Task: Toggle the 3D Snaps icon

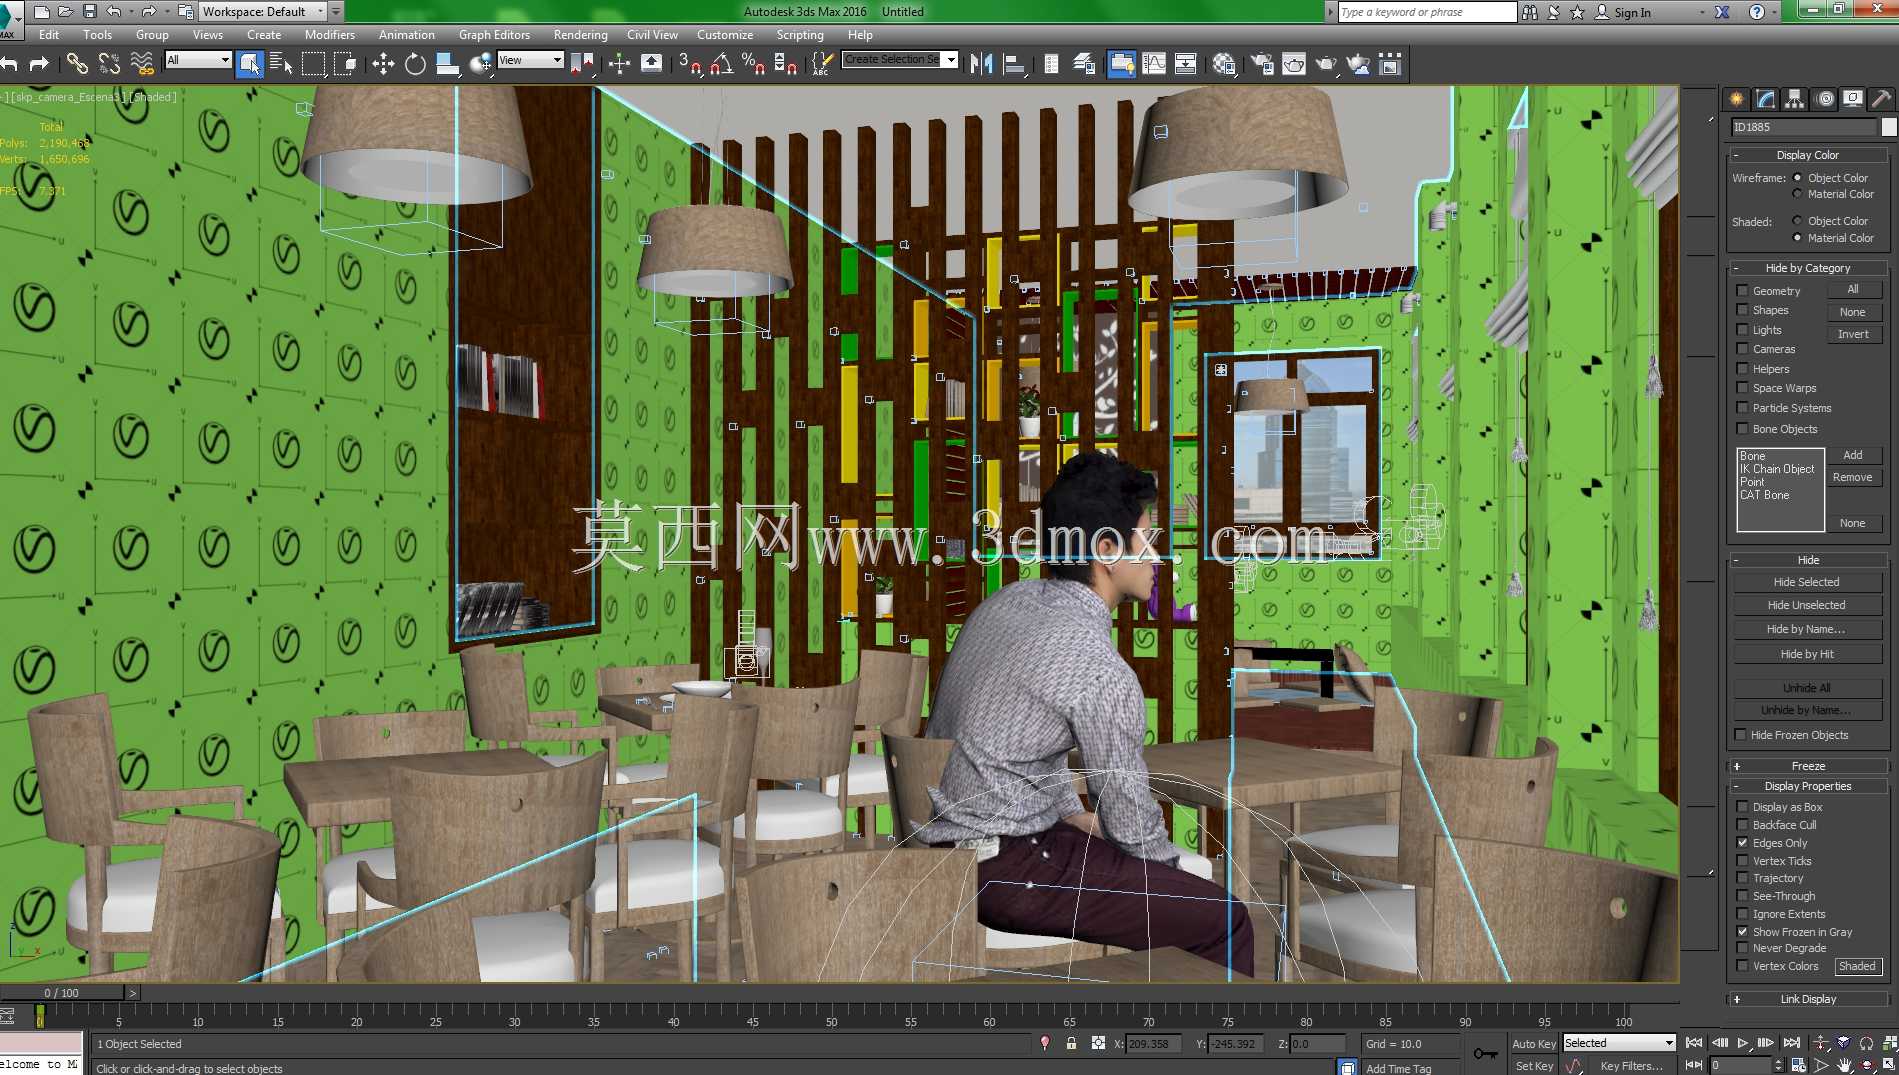Action: 690,64
